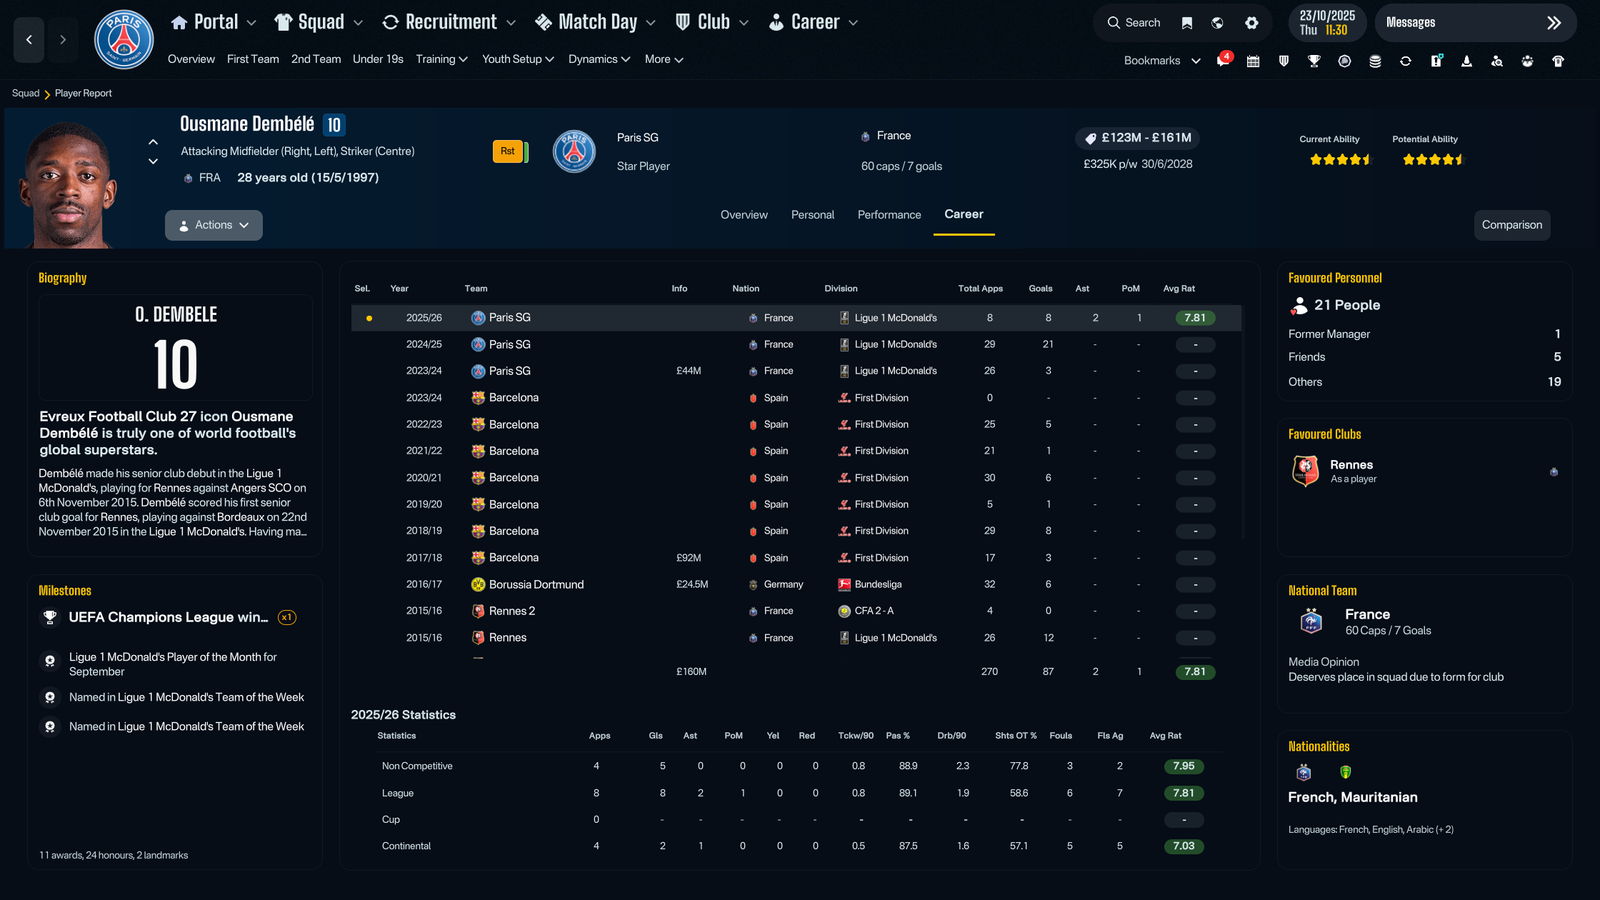Click the settings gear icon

click(x=1251, y=23)
